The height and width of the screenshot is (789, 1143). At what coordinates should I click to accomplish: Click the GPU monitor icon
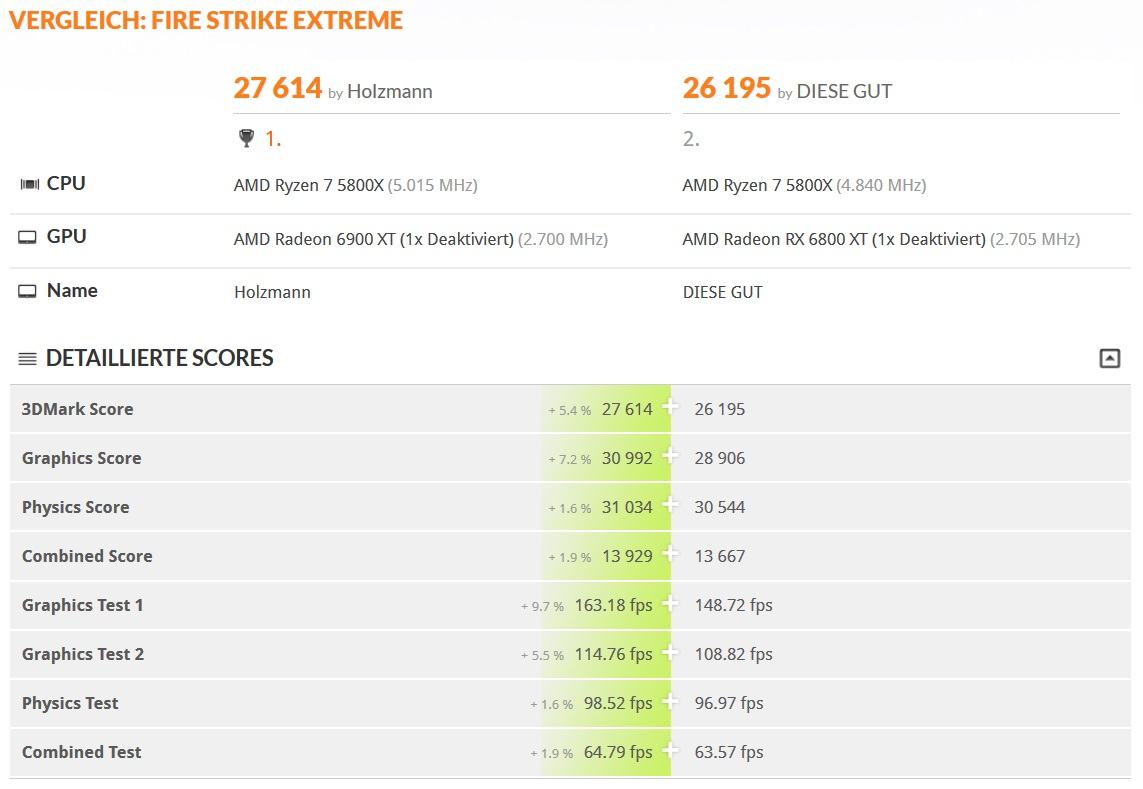click(x=28, y=237)
